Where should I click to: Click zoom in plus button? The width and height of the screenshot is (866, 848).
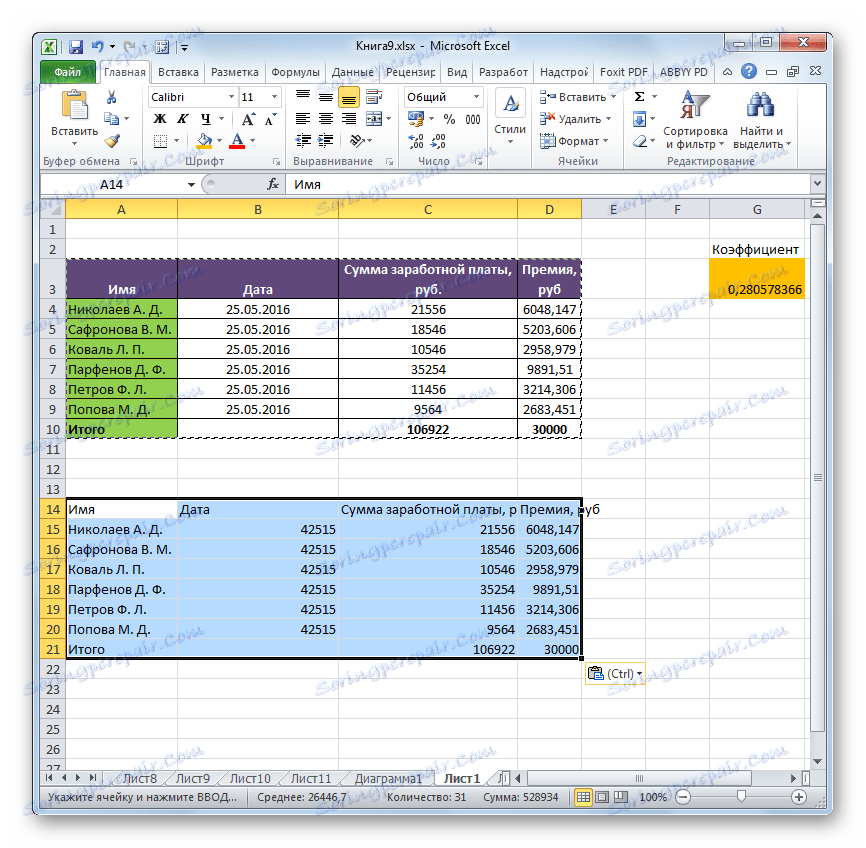point(799,797)
